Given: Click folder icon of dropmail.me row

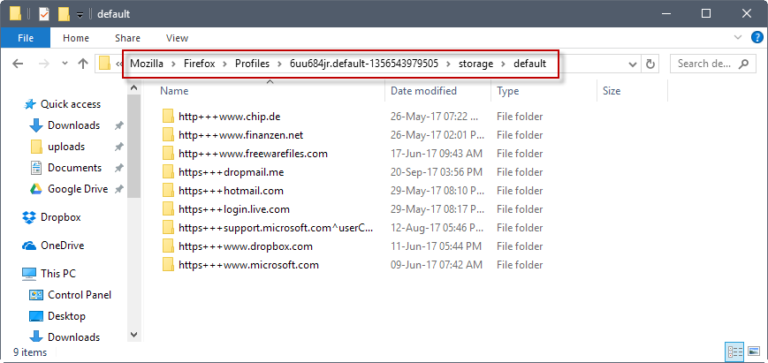Looking at the screenshot, I should (168, 172).
